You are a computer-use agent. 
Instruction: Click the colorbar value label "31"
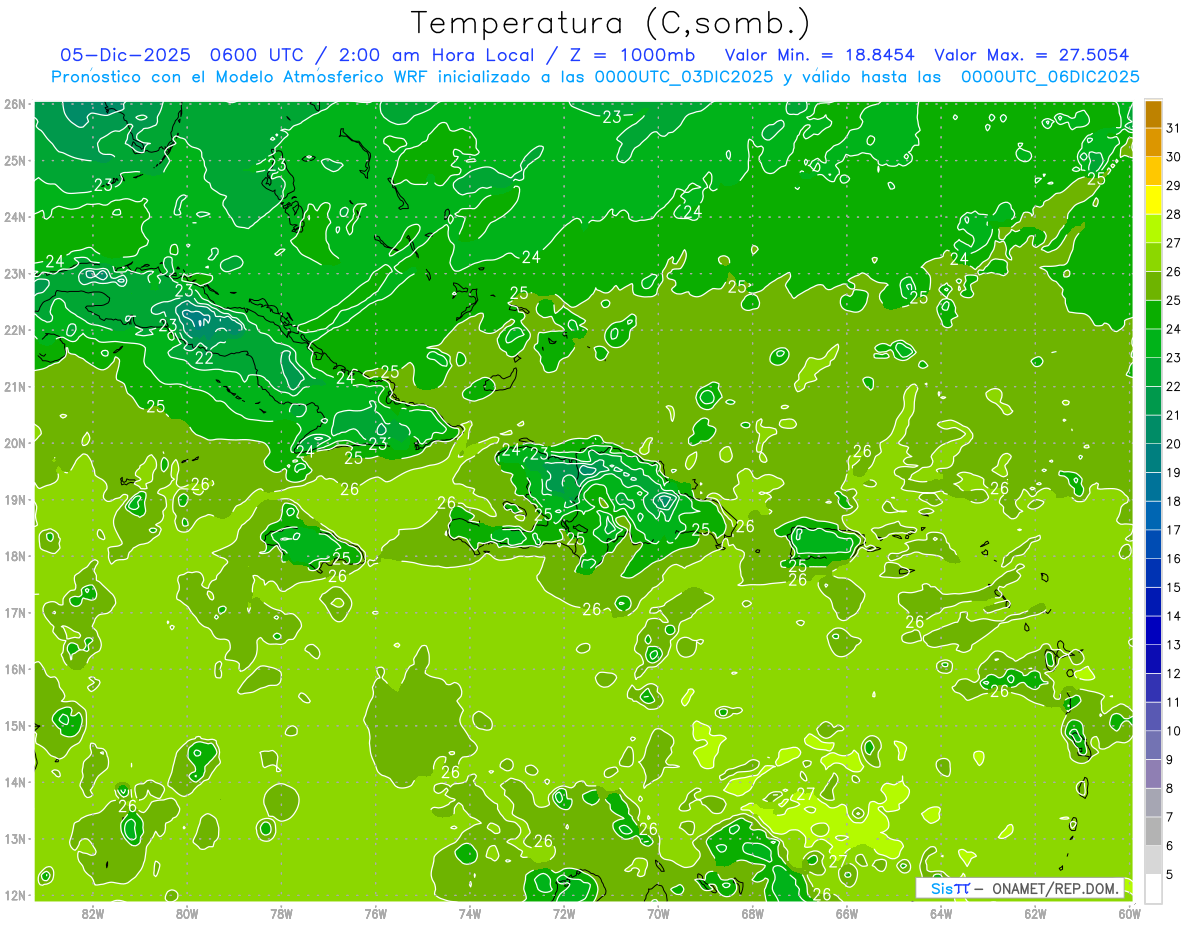[1174, 128]
